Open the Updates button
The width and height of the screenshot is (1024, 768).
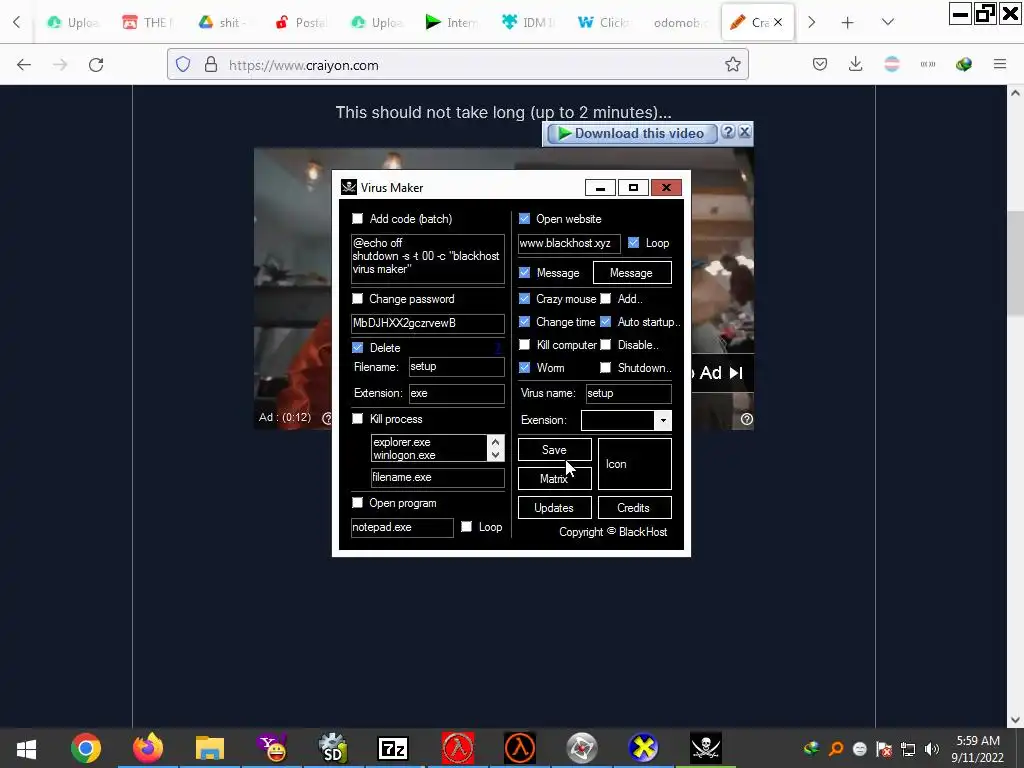coord(554,507)
